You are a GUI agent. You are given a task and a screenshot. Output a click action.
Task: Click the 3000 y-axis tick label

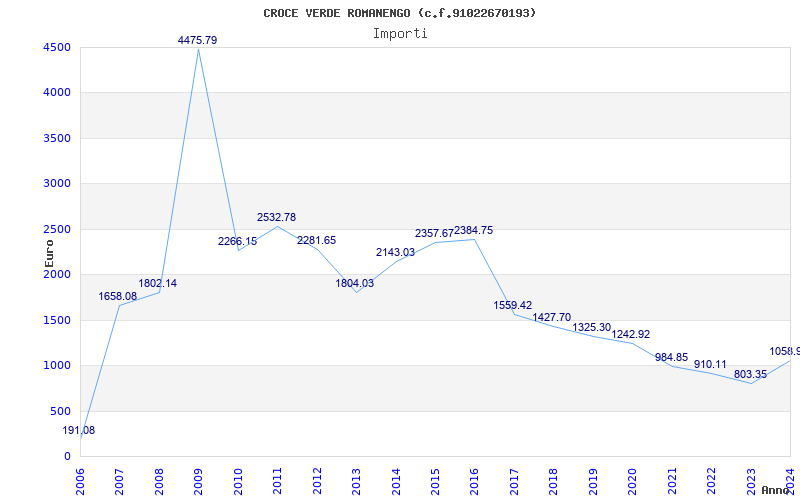click(57, 184)
